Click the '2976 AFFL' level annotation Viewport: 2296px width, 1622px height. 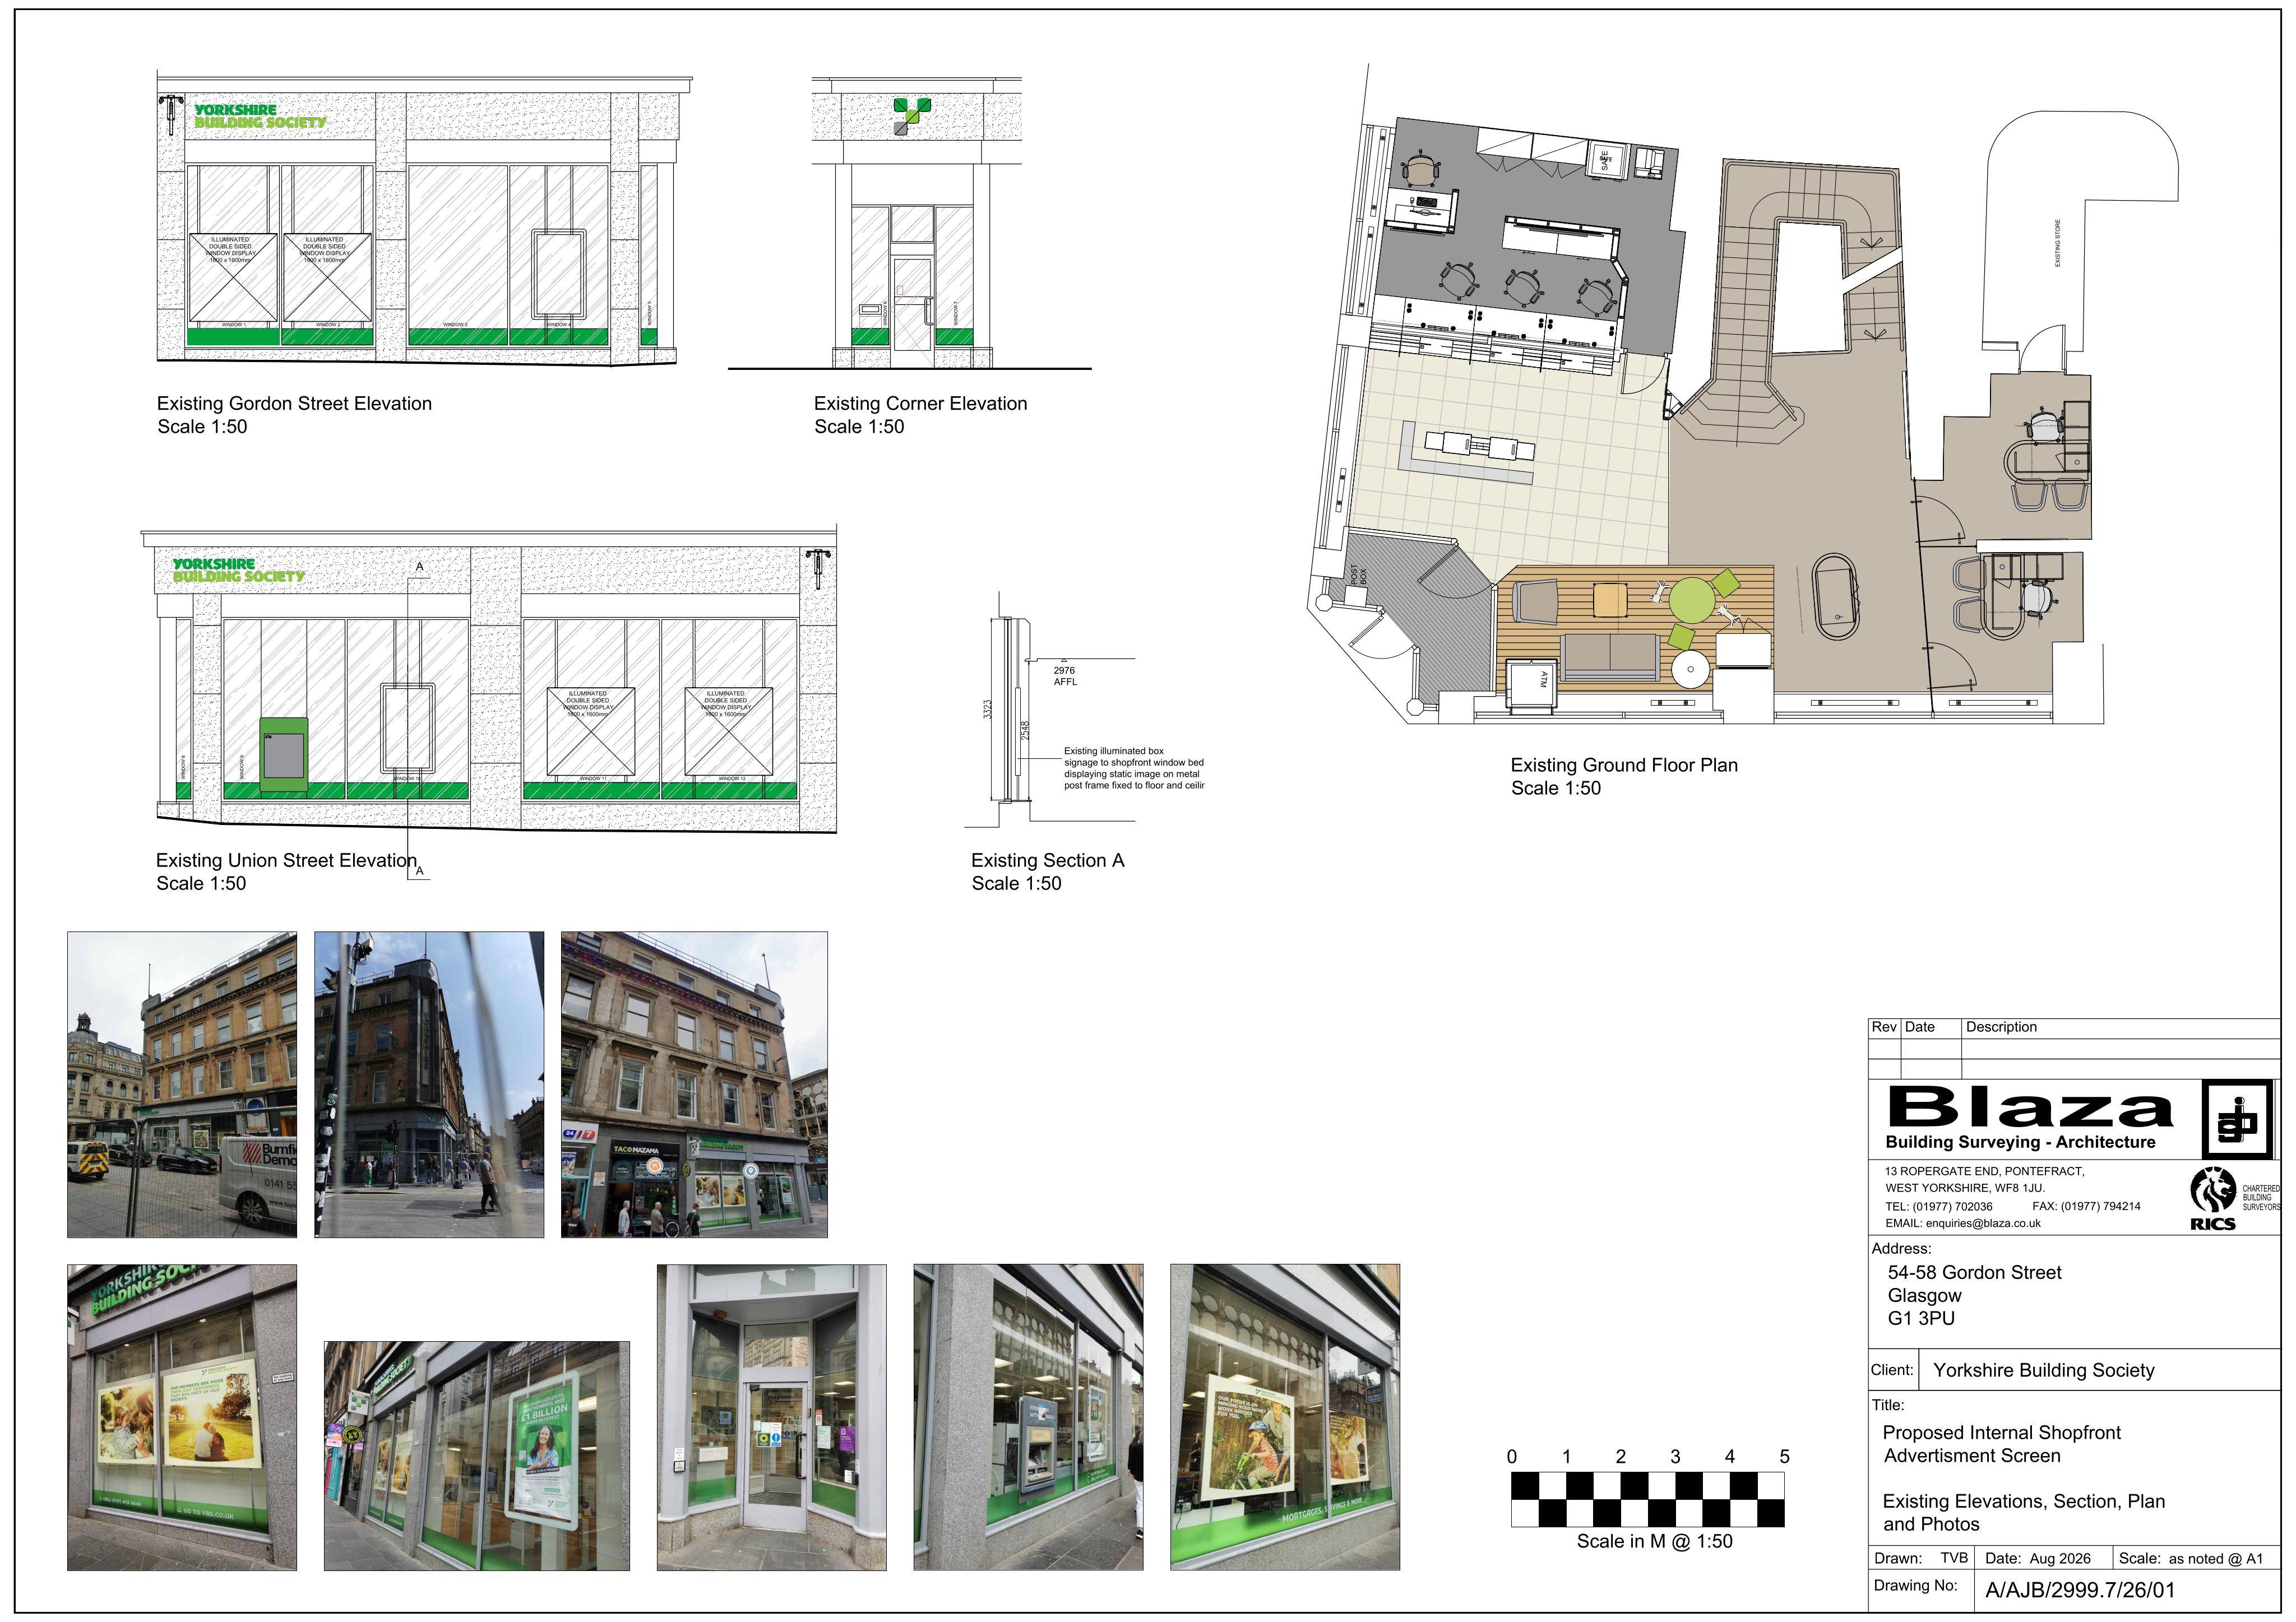pyautogui.click(x=1065, y=676)
